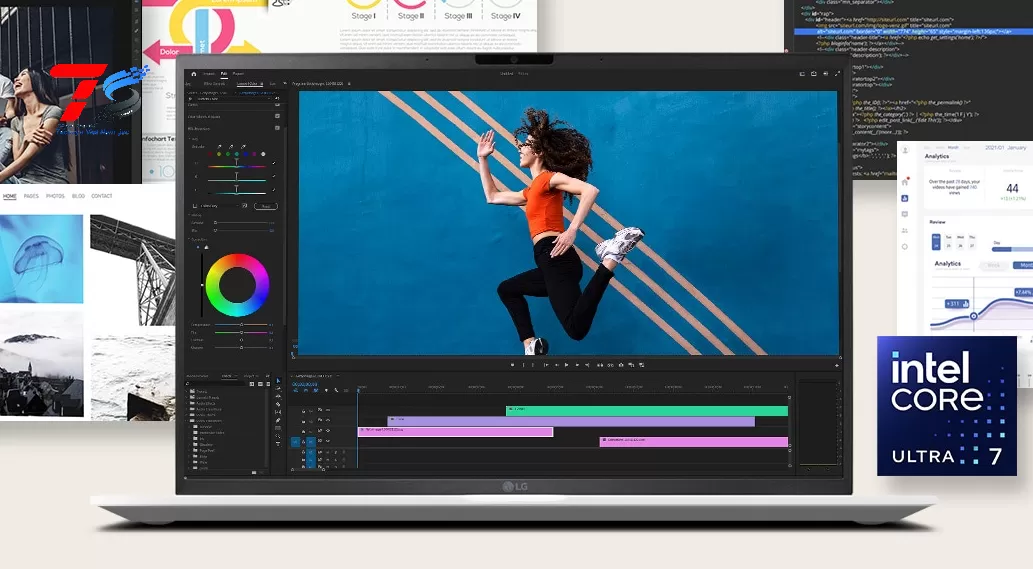
Task: Click the add button plus at monitor's right edge
Action: tap(836, 365)
